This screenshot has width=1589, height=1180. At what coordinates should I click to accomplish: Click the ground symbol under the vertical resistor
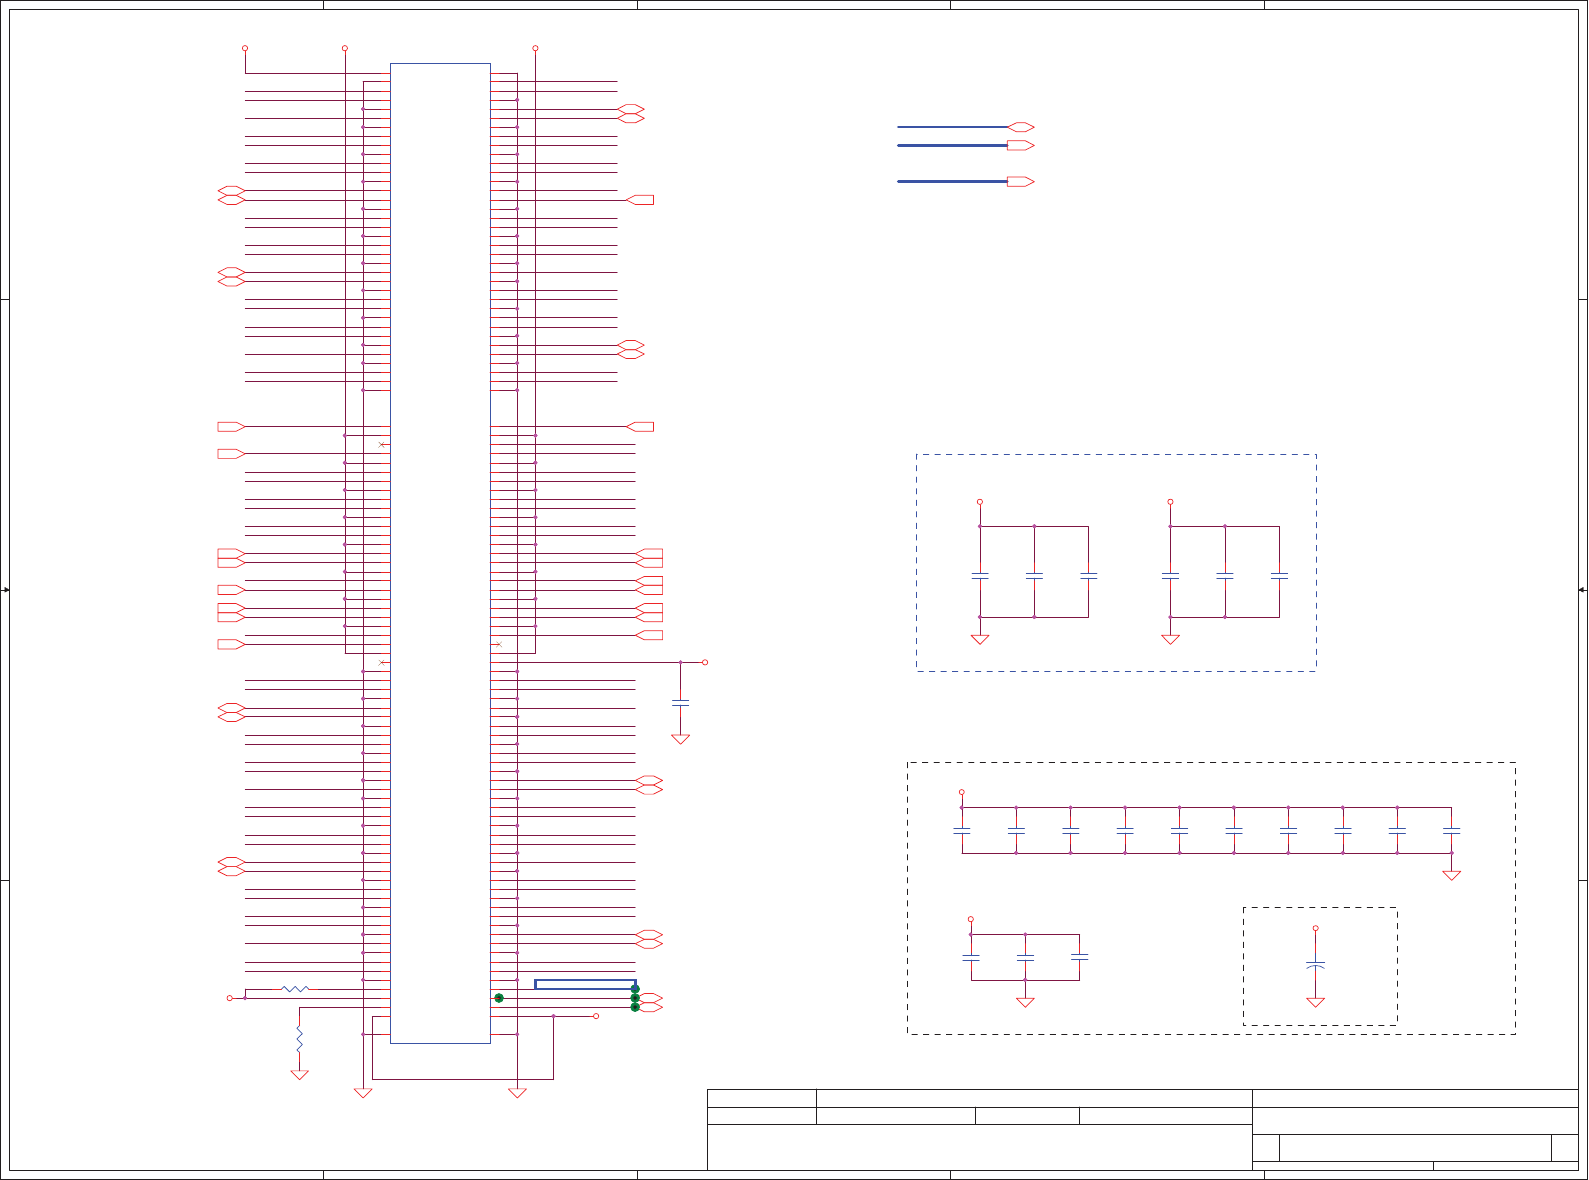pyautogui.click(x=299, y=1075)
